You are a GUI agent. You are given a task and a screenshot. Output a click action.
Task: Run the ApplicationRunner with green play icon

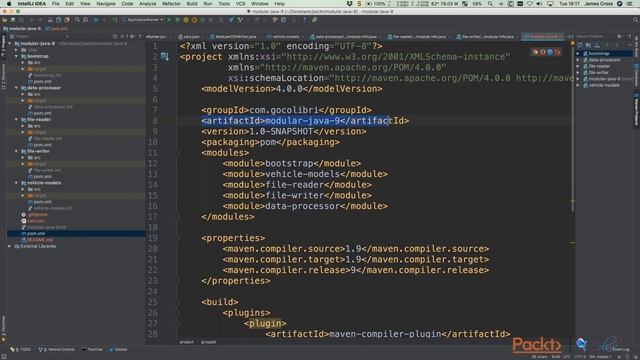[x=169, y=20]
